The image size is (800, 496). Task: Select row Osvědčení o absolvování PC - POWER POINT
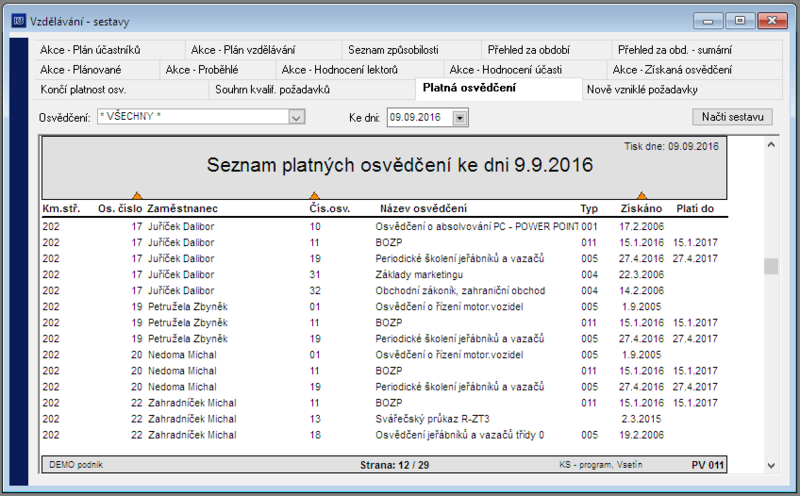click(x=385, y=227)
